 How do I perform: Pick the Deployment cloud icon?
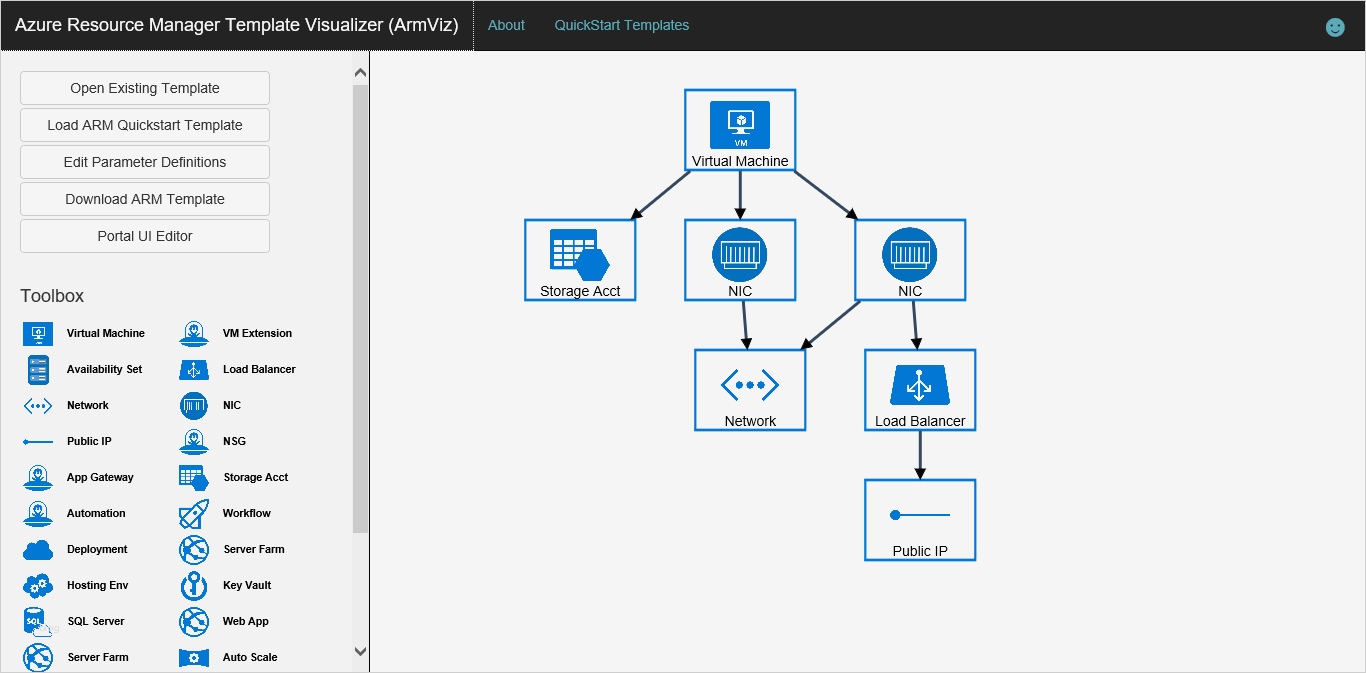point(38,549)
